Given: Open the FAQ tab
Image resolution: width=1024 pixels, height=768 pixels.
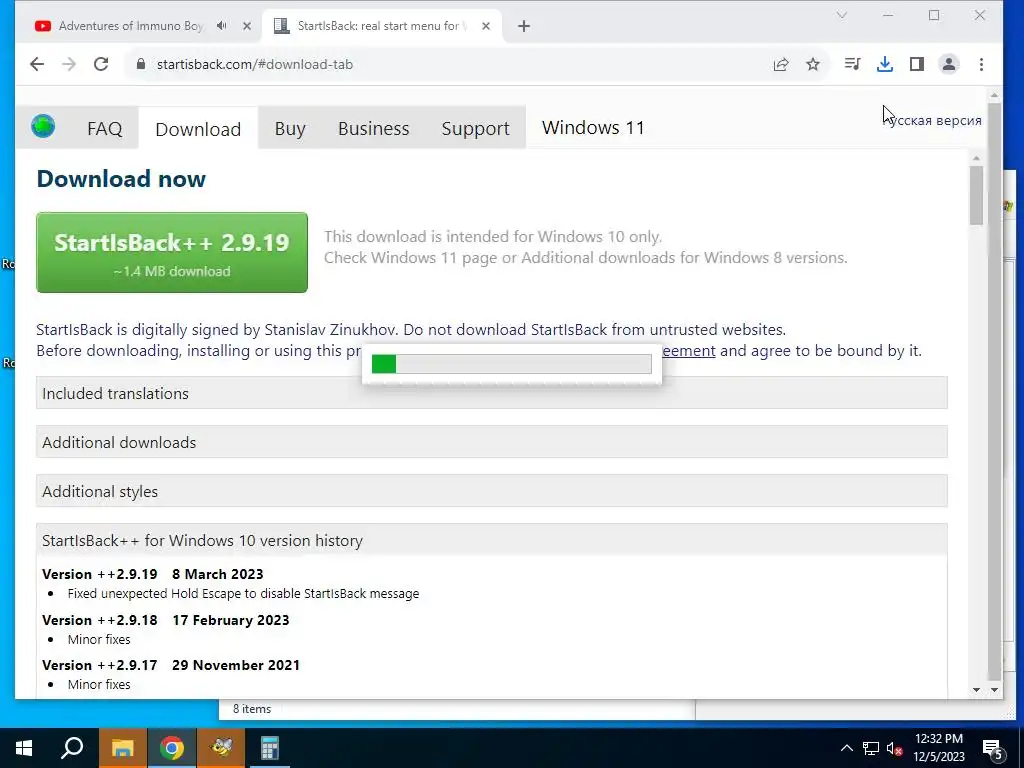Looking at the screenshot, I should 104,129.
